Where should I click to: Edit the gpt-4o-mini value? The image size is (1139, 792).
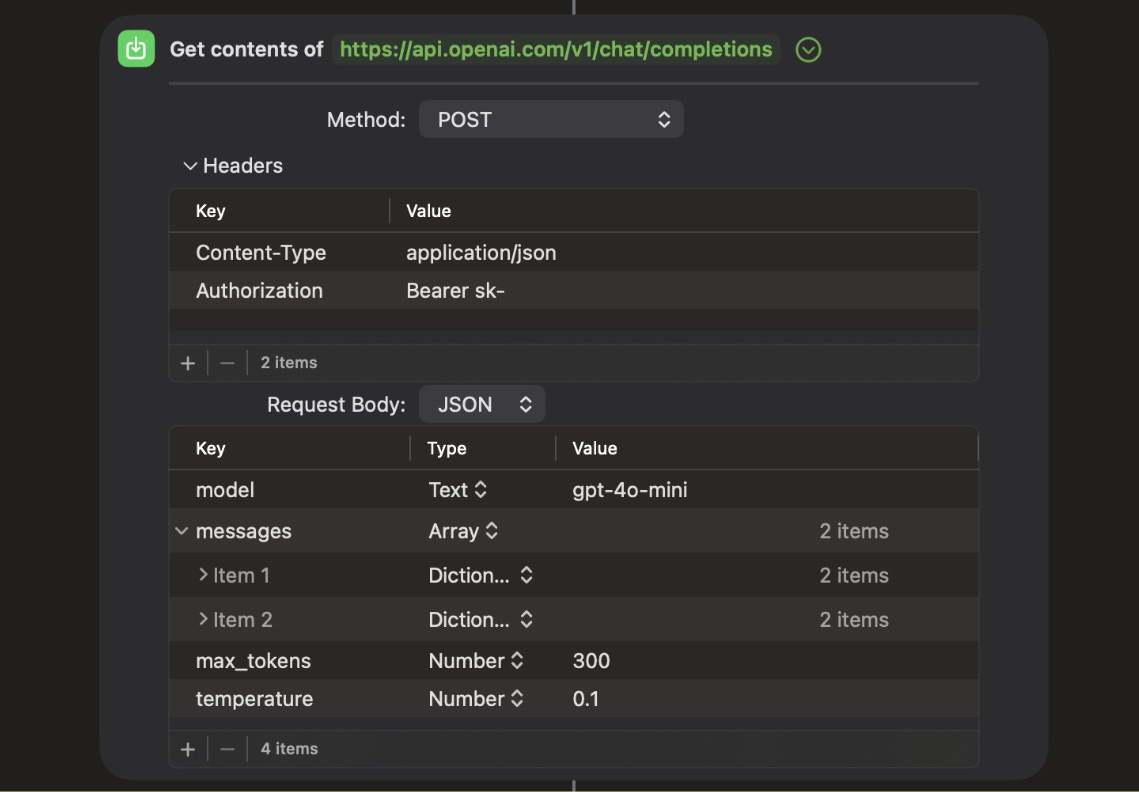[630, 490]
